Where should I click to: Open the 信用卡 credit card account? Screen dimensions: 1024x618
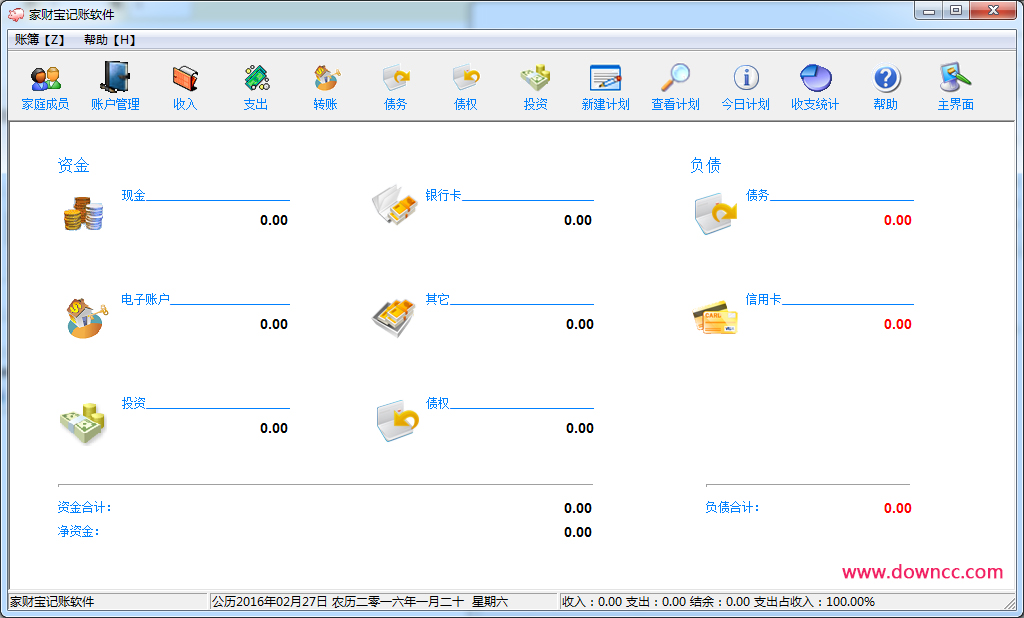(713, 317)
